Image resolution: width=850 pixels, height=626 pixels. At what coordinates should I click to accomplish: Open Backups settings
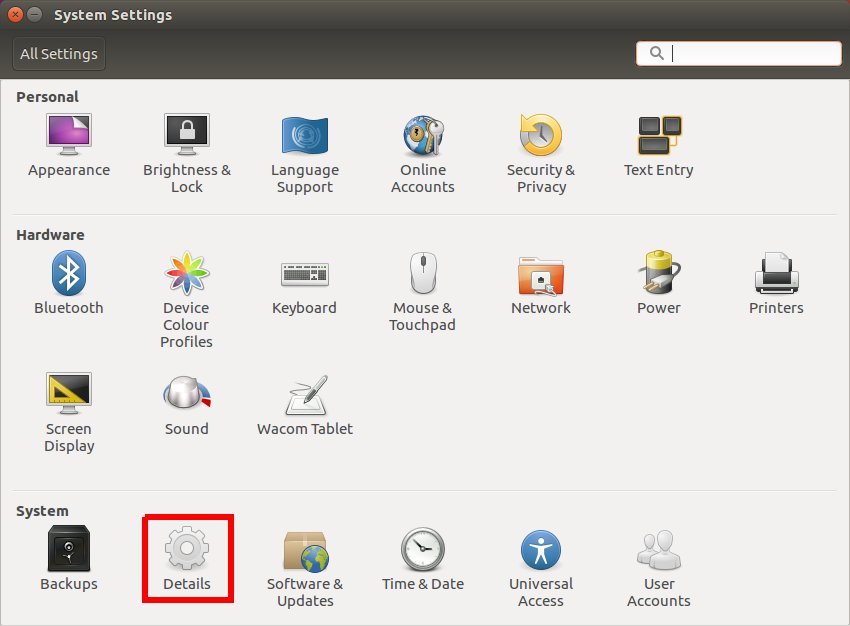click(69, 558)
